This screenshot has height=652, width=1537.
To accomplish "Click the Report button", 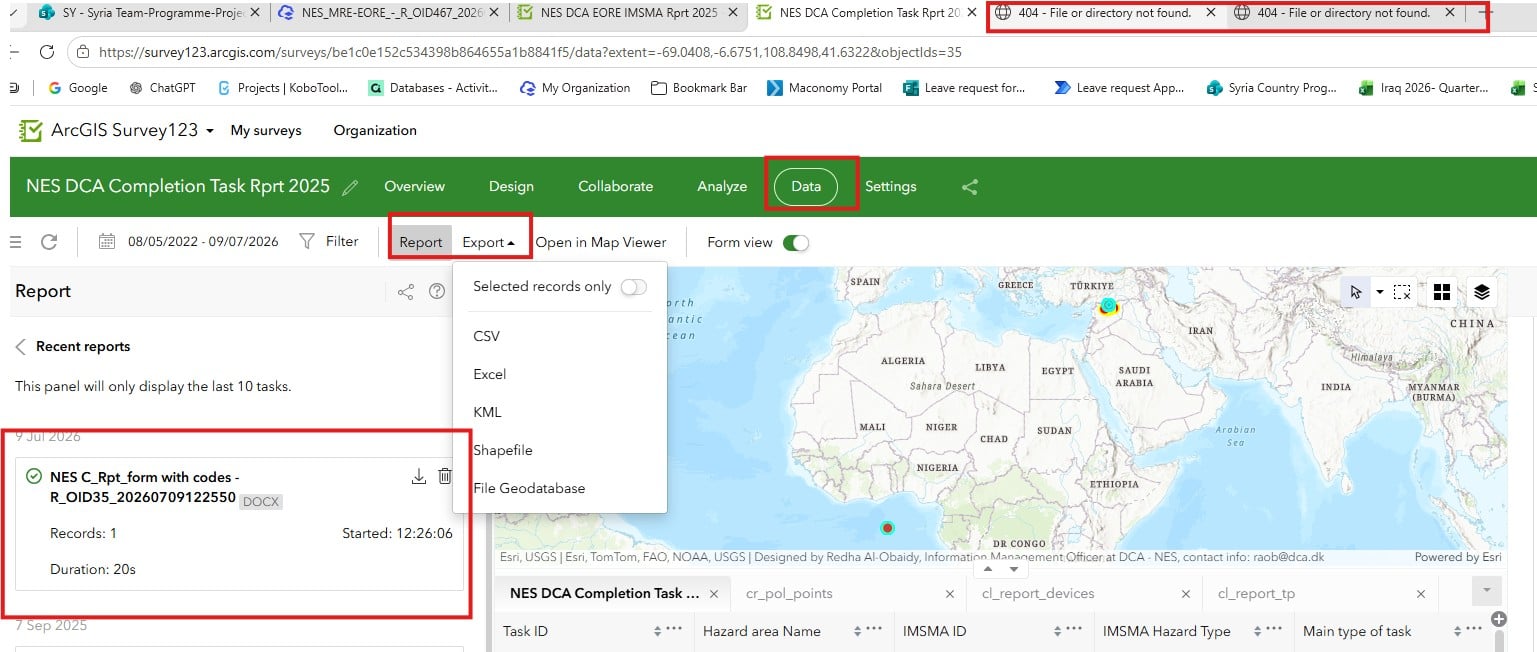I will [420, 242].
